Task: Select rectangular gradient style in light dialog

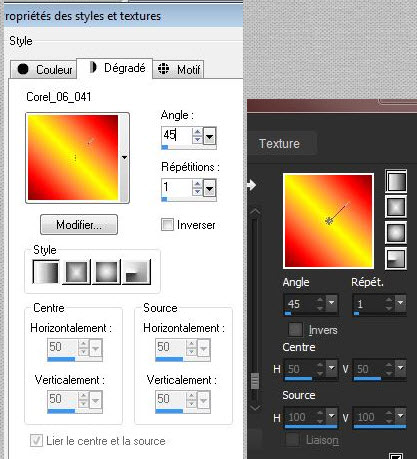Action: 76,272
